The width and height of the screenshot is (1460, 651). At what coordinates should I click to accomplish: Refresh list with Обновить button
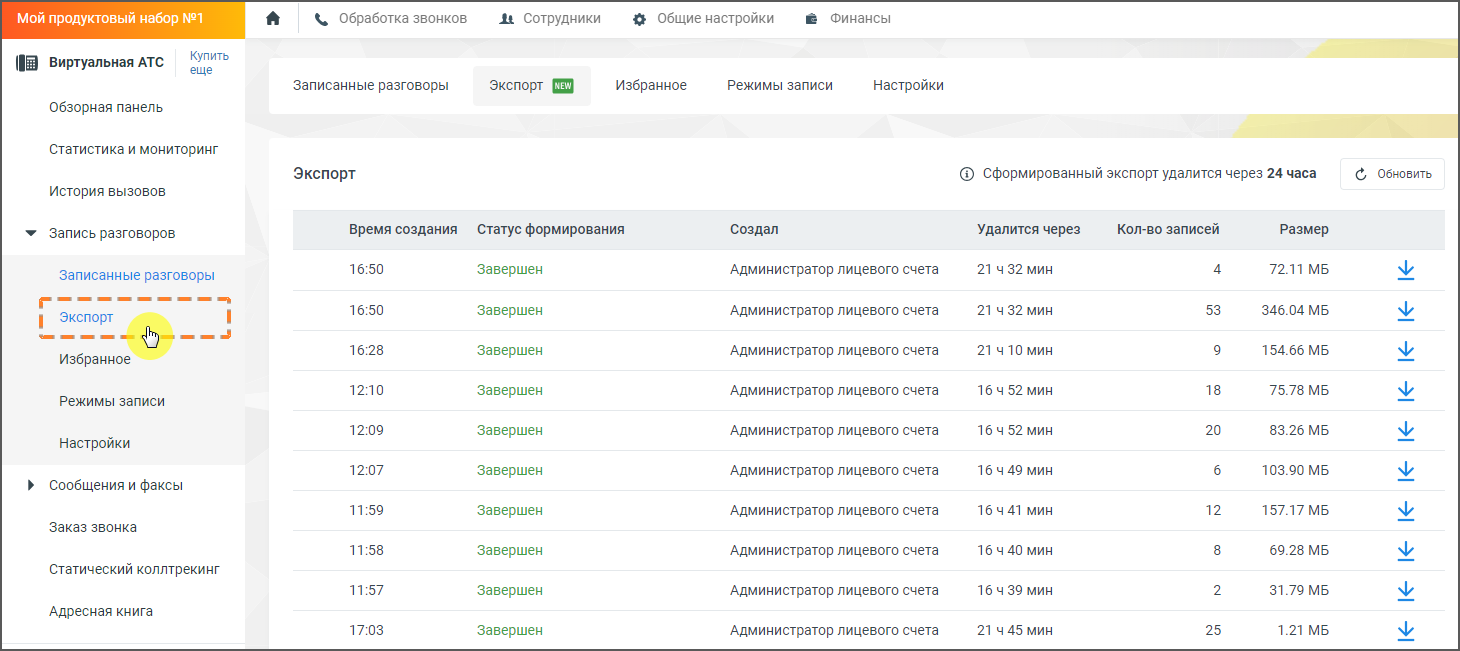click(1392, 174)
